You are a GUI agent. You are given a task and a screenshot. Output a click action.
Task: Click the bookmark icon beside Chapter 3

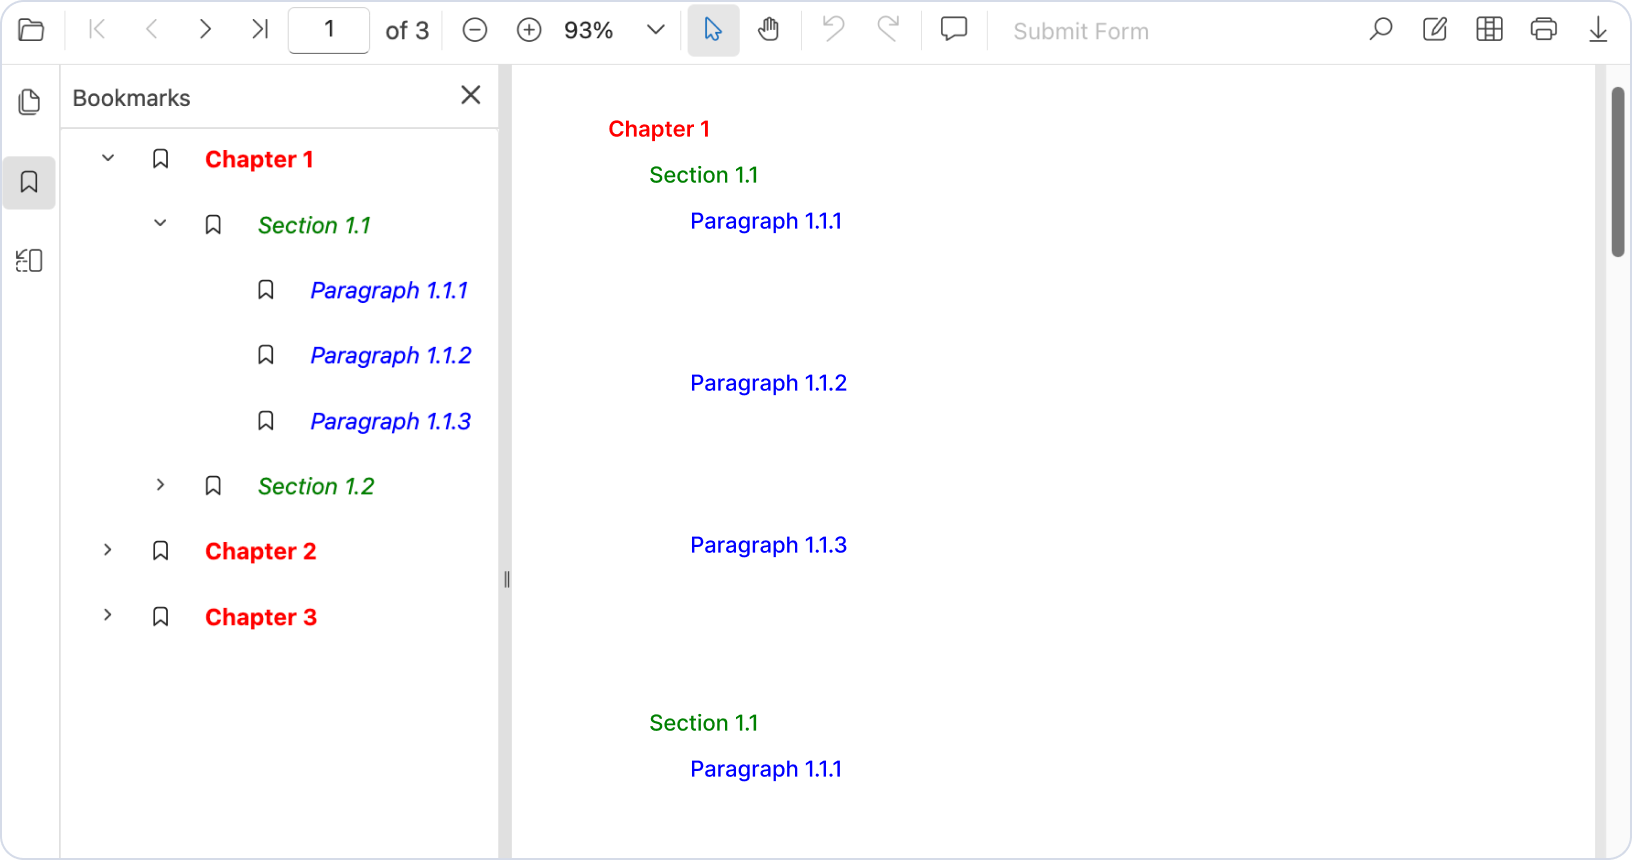160,617
